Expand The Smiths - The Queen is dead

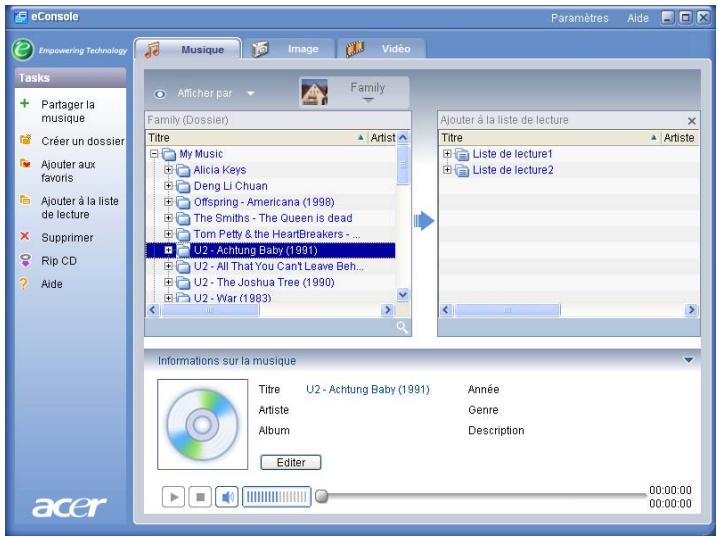tap(168, 218)
